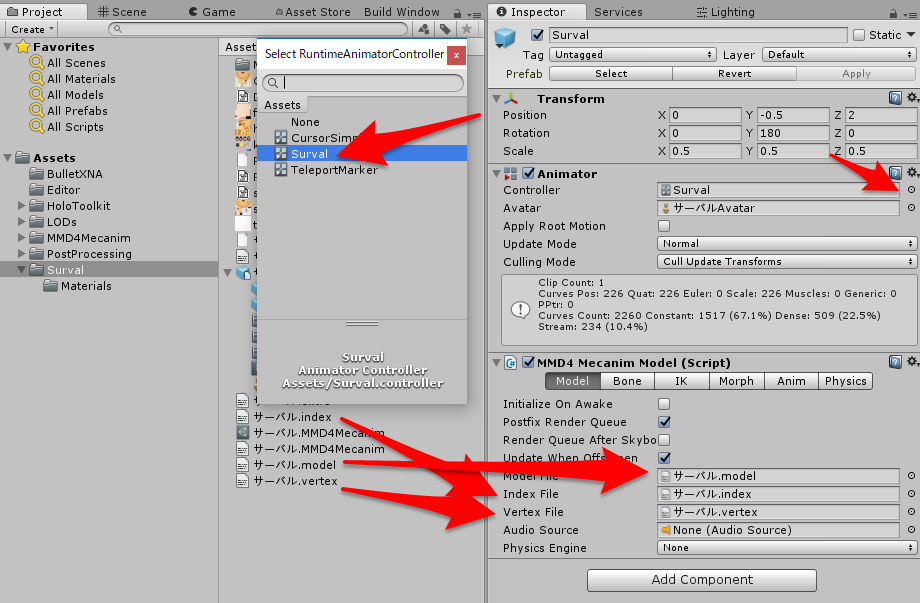The width and height of the screenshot is (920, 603).
Task: Click Surval GameObject cube icon
Action: 505,38
